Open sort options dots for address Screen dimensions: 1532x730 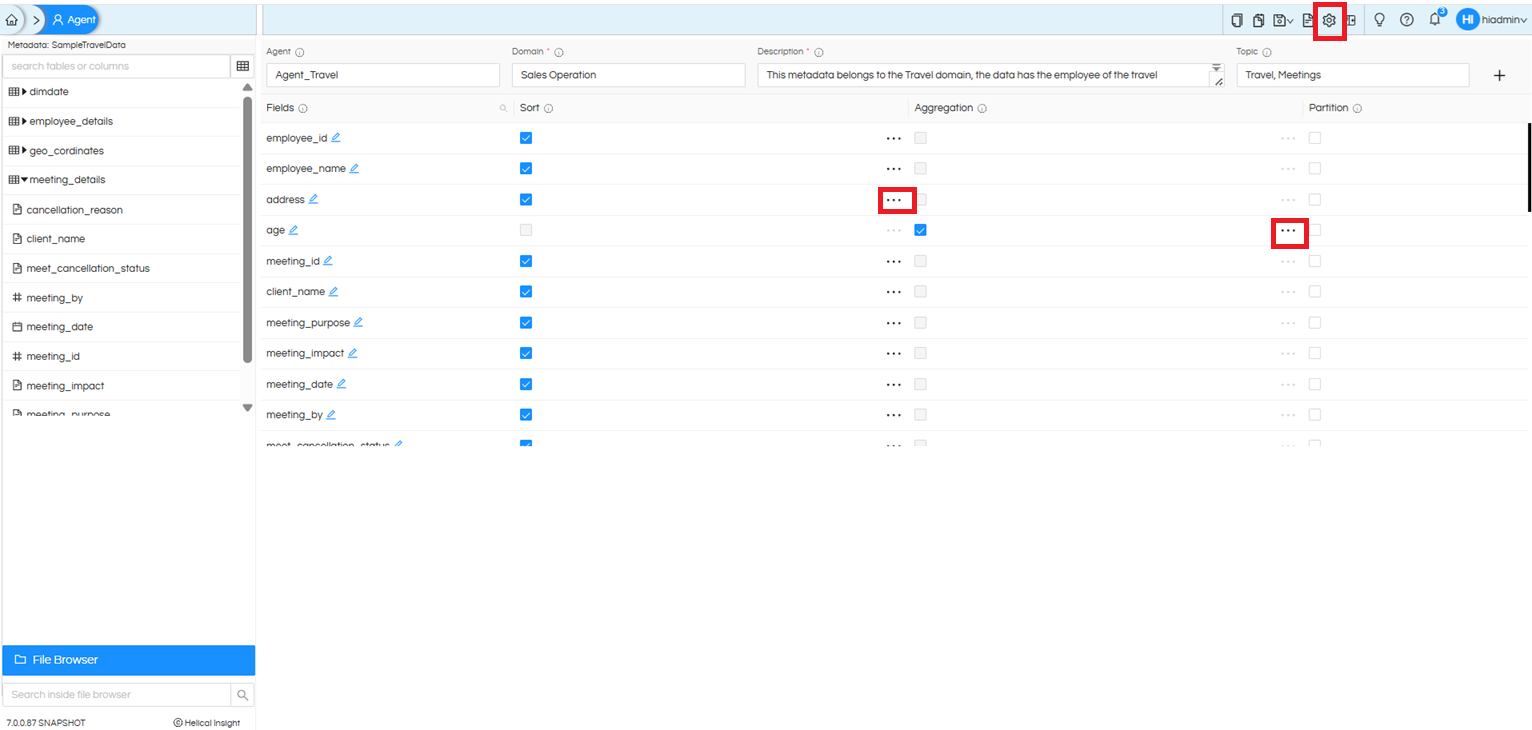[x=894, y=200]
